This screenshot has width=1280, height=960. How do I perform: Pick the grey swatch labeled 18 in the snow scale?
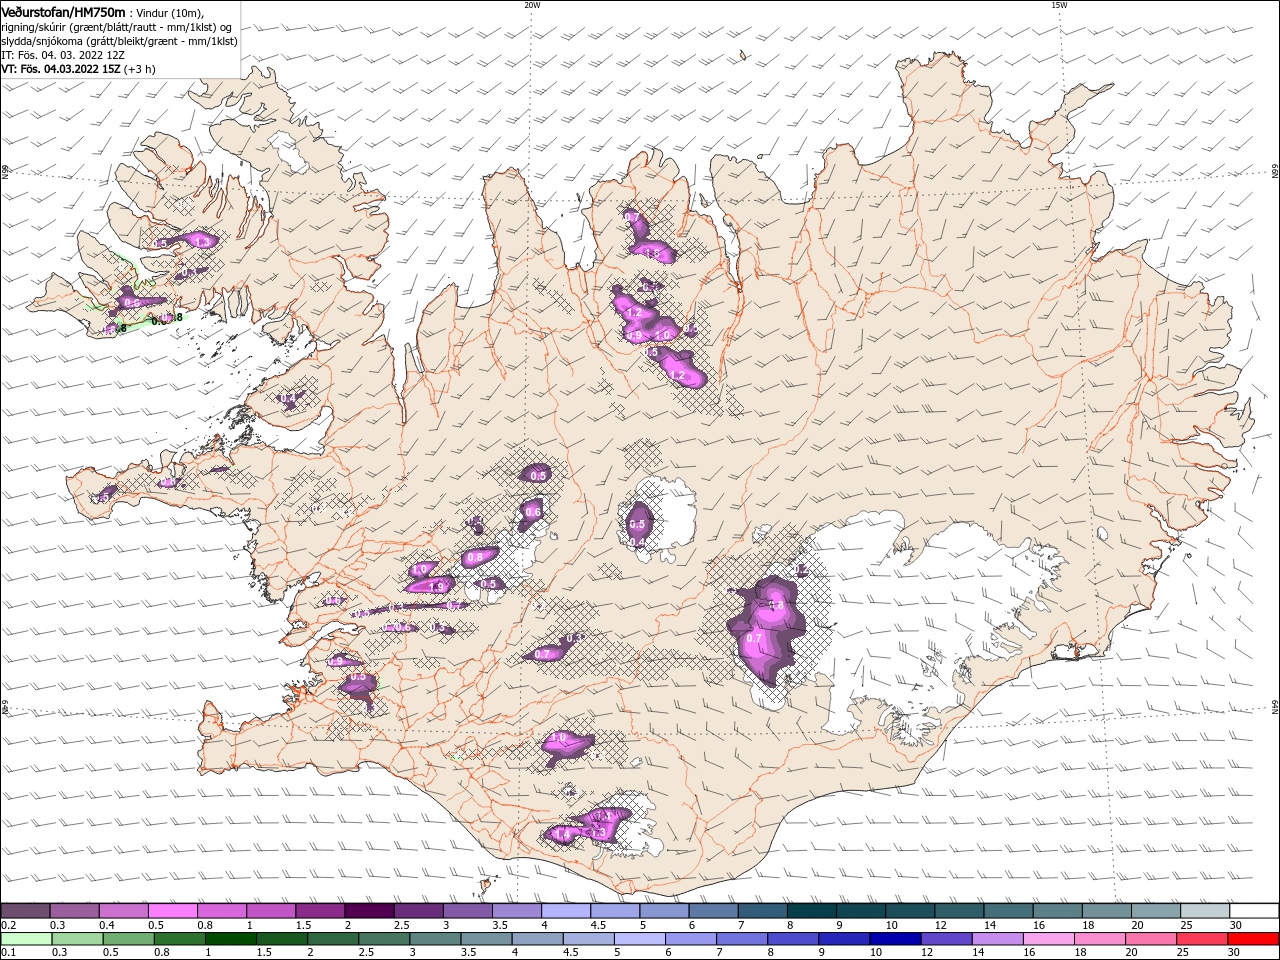(1106, 911)
